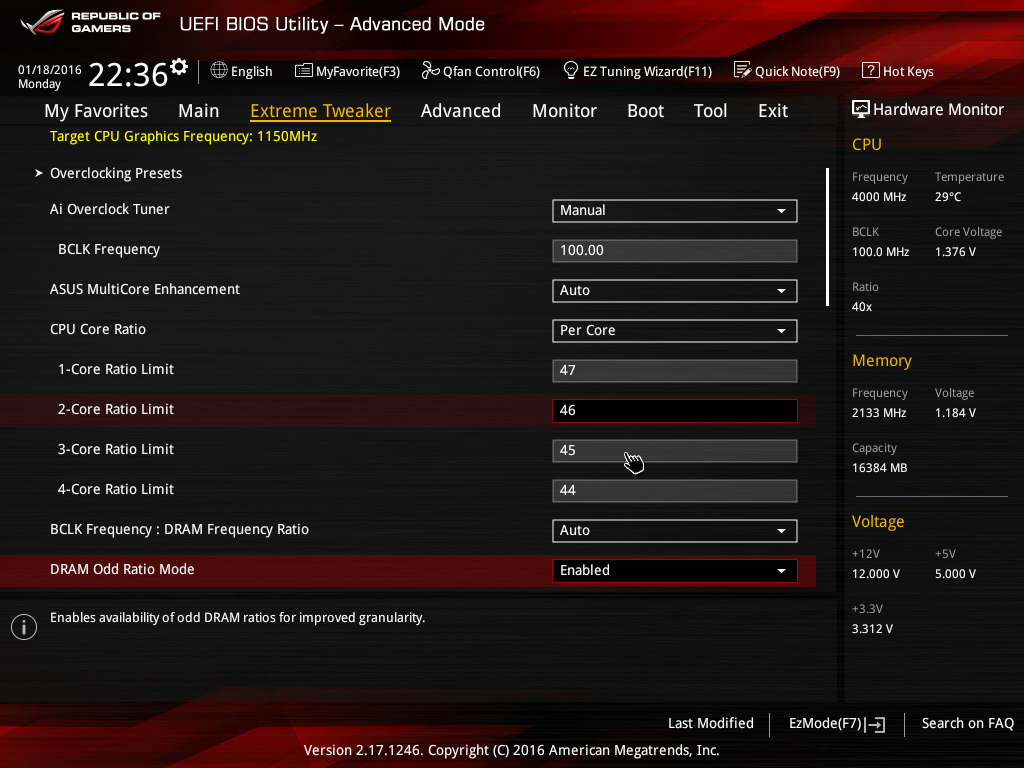Open Quick Note via the notepad icon
The width and height of the screenshot is (1024, 768).
742,71
